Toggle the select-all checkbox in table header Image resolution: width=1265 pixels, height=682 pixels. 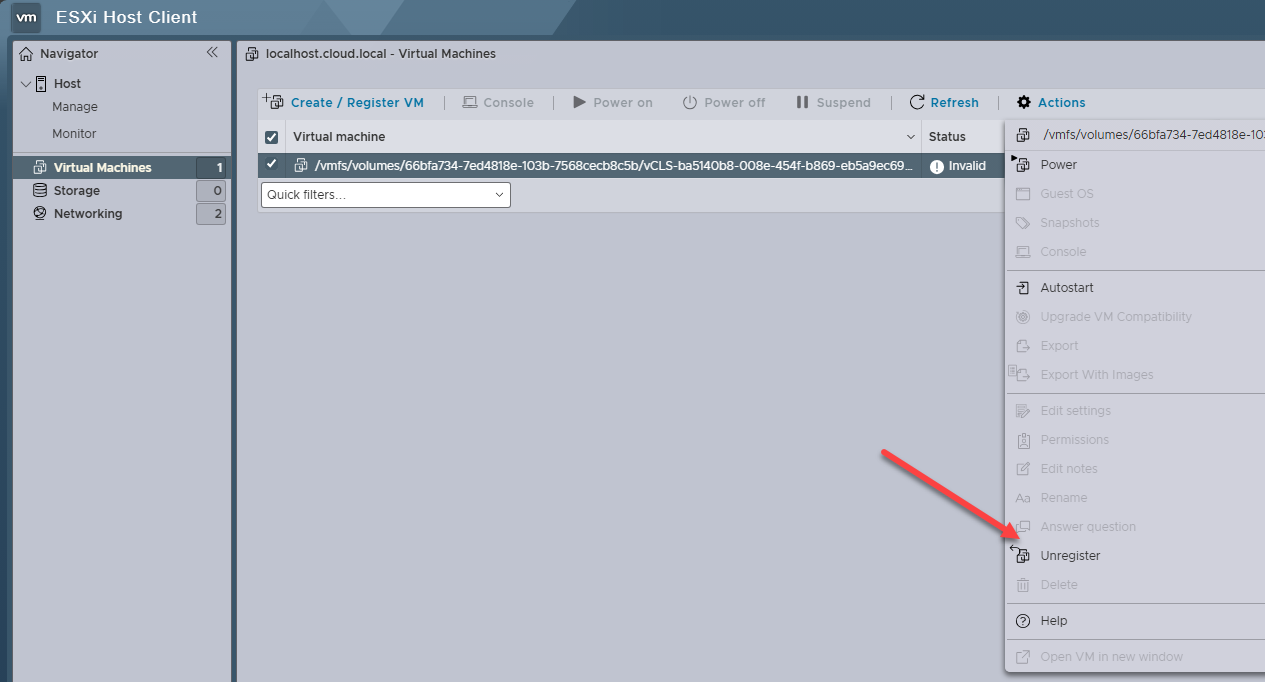[x=271, y=137]
